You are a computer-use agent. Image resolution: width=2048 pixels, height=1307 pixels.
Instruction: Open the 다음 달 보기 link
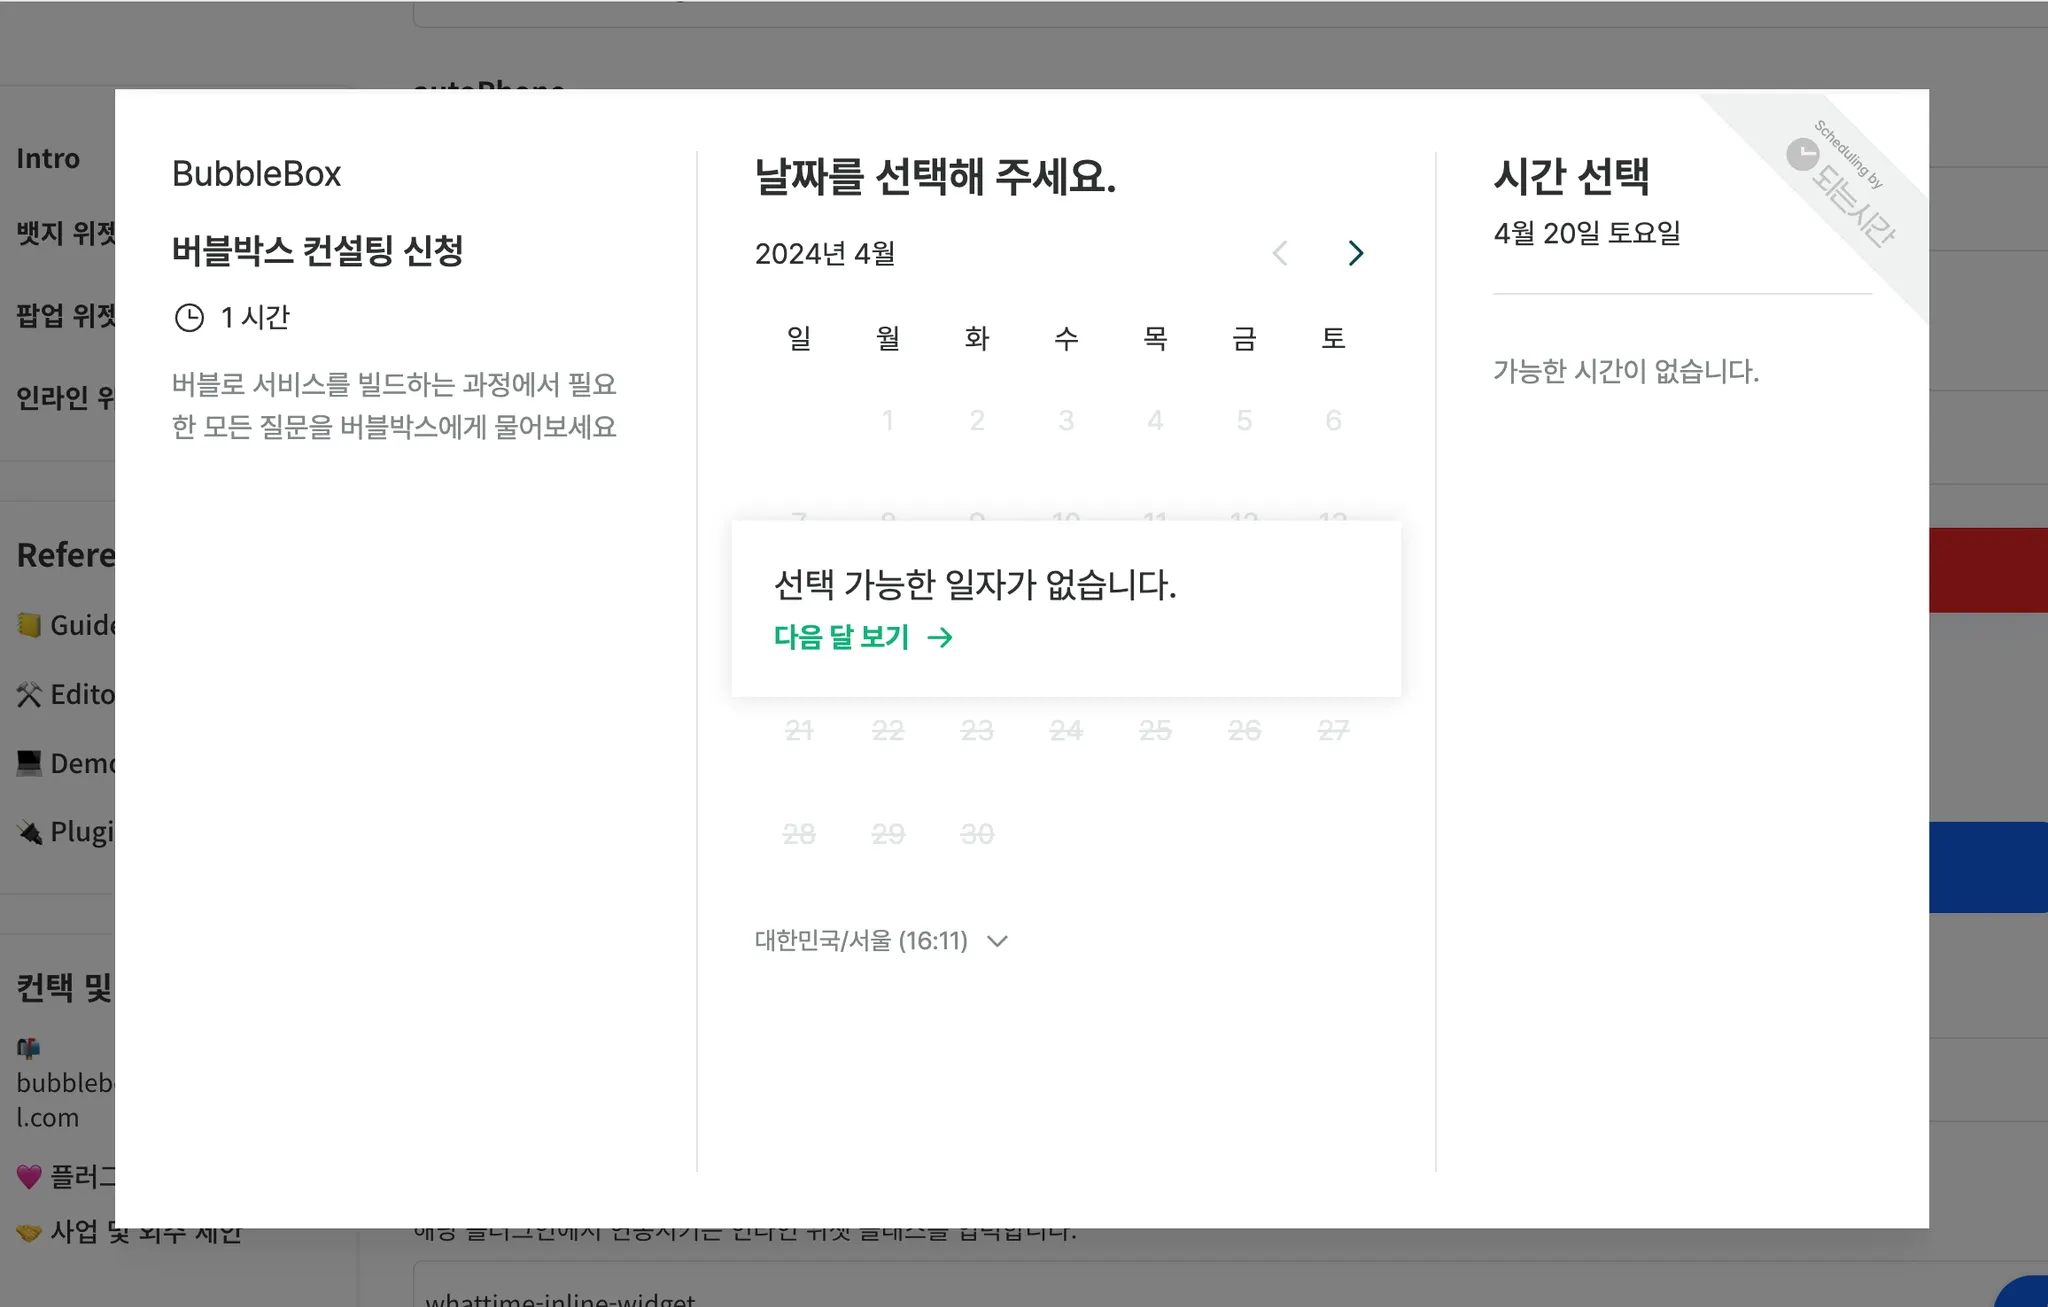[842, 637]
